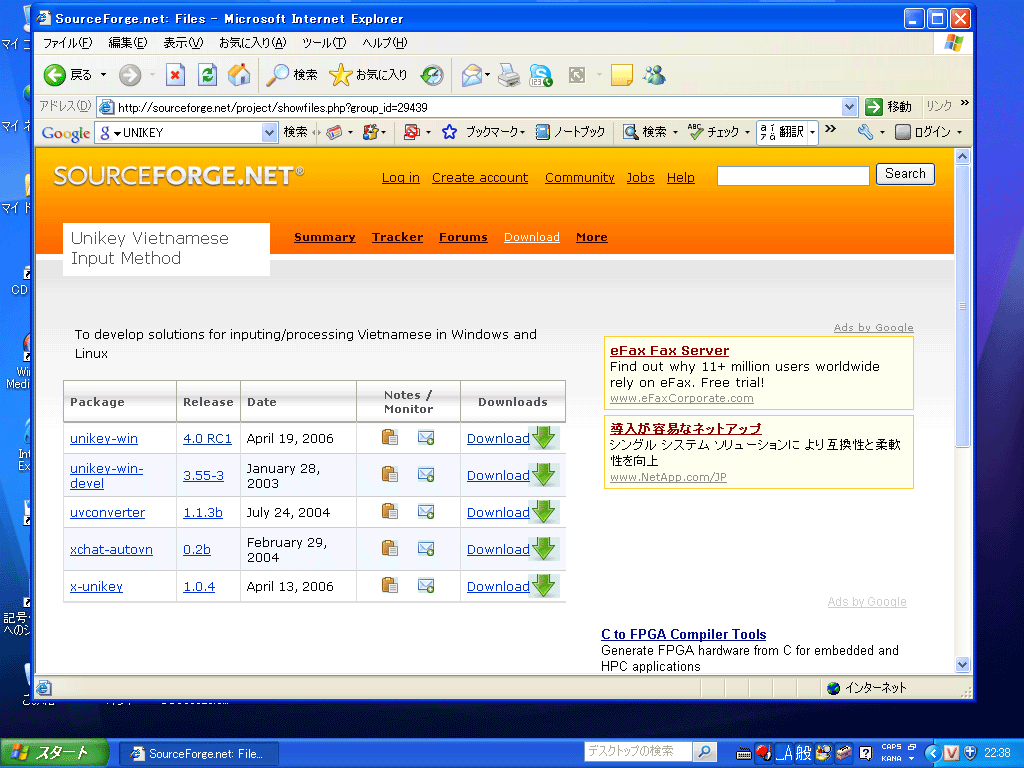Image resolution: width=1024 pixels, height=768 pixels.
Task: Open the ヘルプ(H) menu
Action: 385,43
